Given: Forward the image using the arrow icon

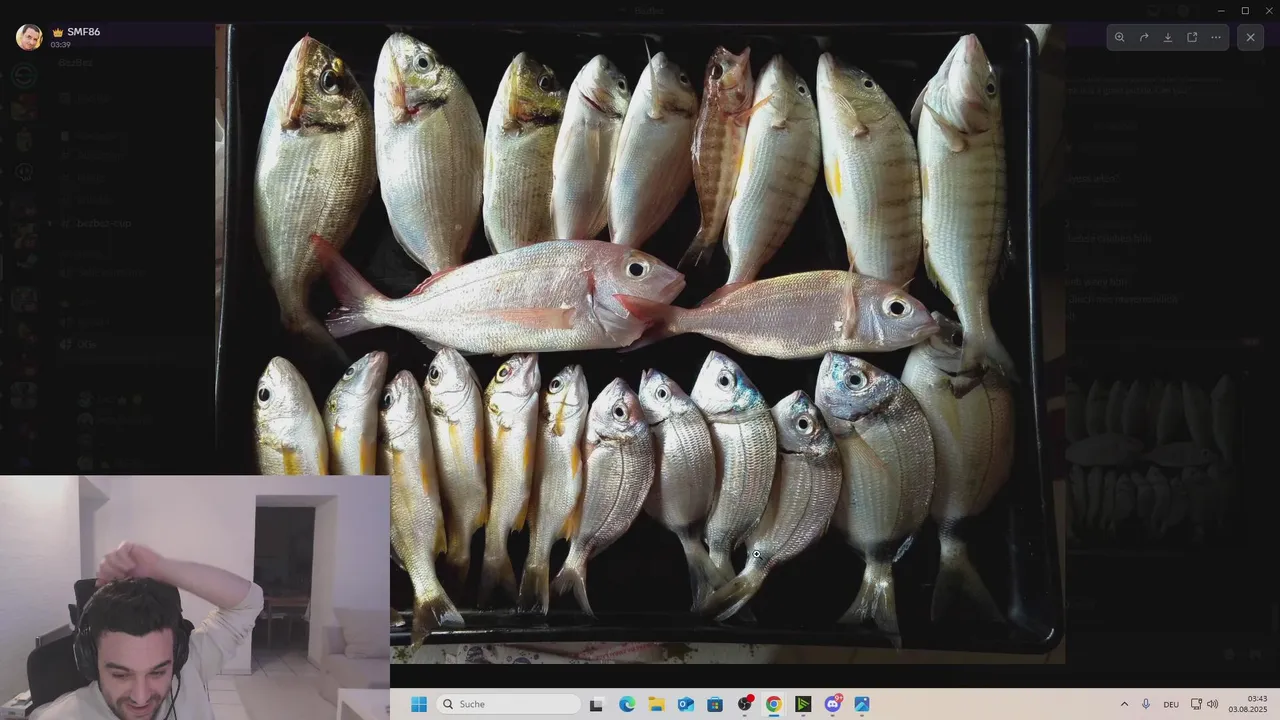Looking at the screenshot, I should click(1144, 37).
